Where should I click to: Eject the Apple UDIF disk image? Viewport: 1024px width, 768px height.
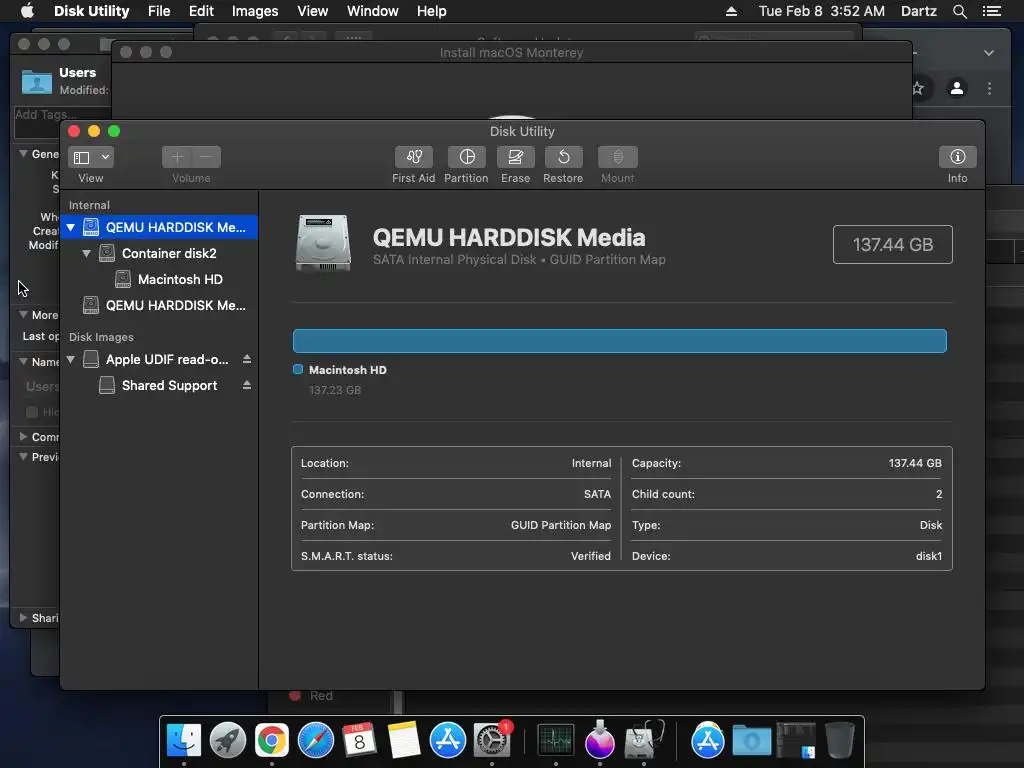tap(247, 359)
